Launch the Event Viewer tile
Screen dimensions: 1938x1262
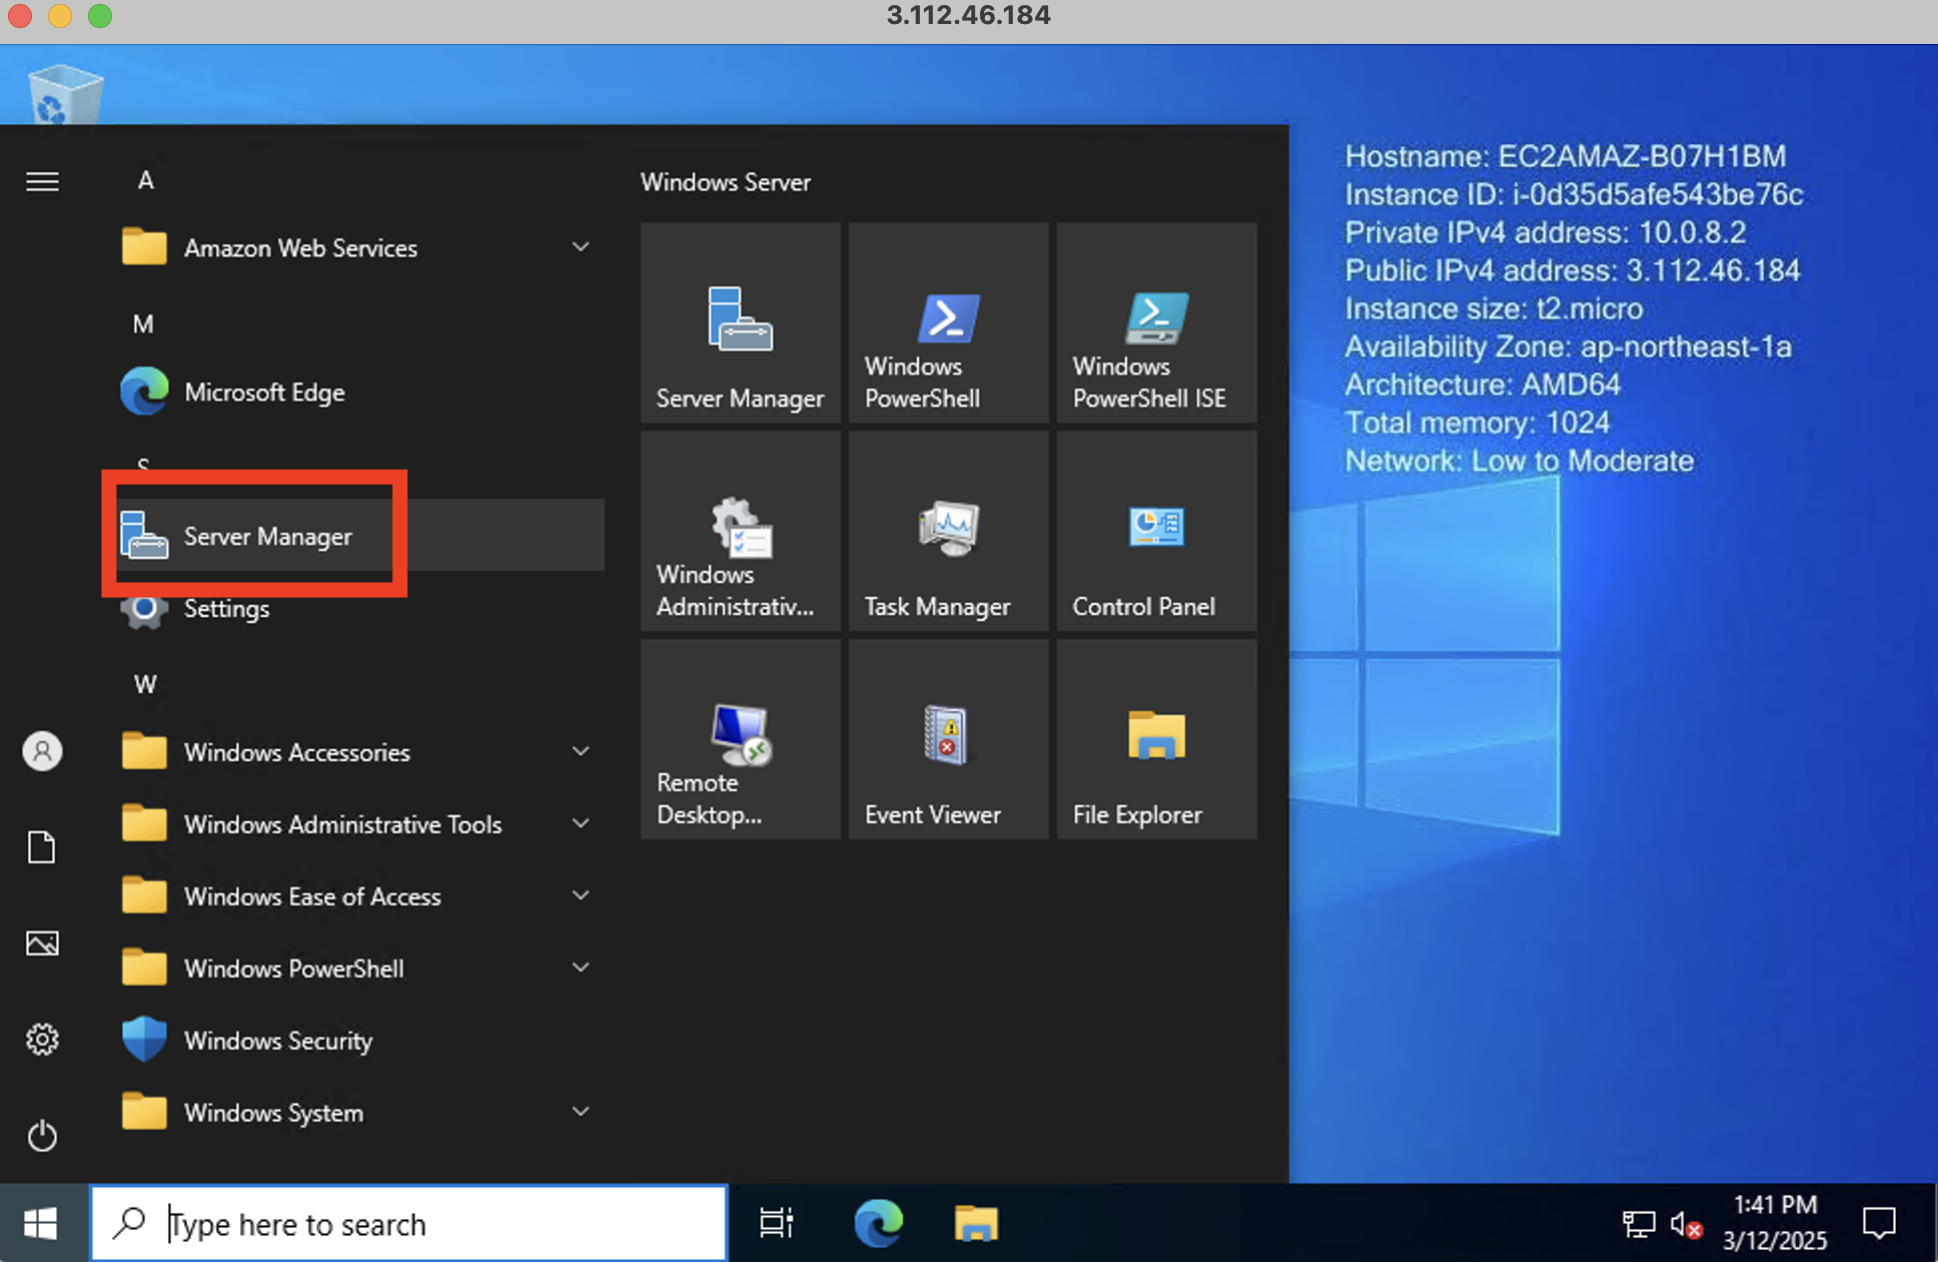(947, 739)
